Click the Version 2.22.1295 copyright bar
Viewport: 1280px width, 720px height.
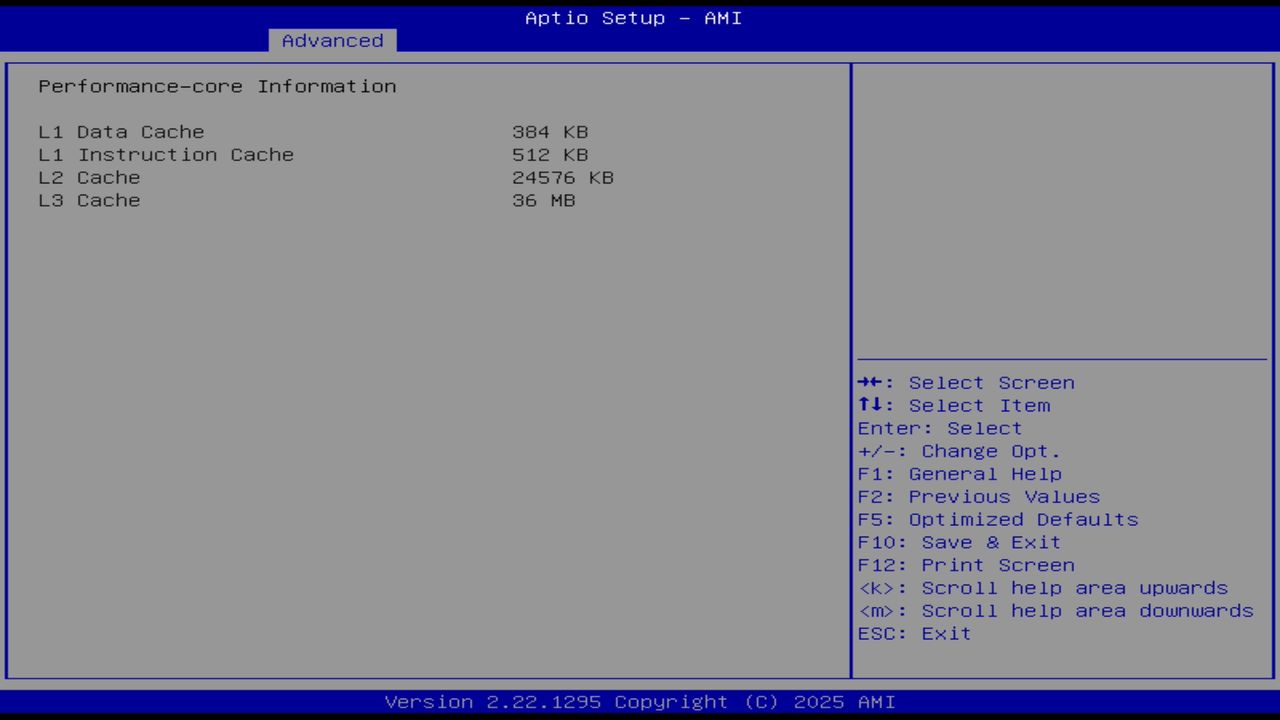pos(640,701)
